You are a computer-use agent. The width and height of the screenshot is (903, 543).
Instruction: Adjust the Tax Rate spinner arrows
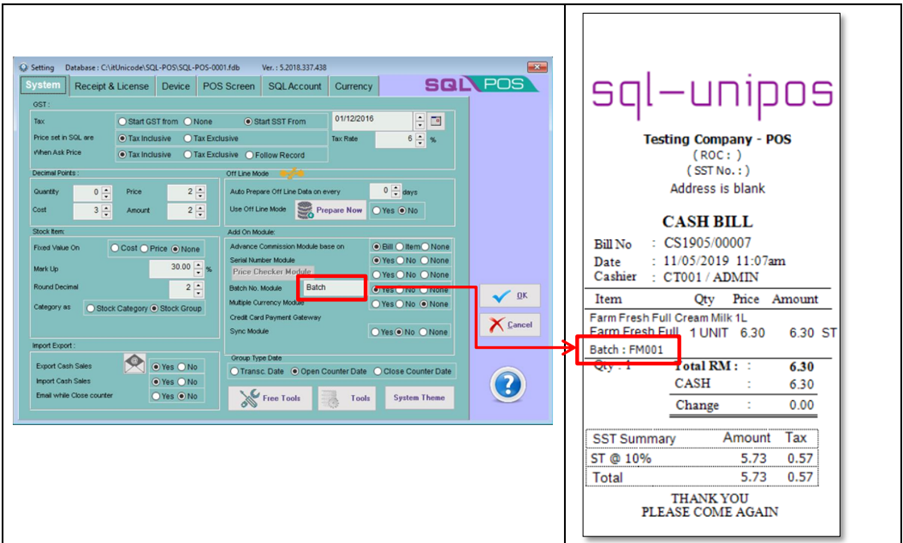pyautogui.click(x=423, y=139)
